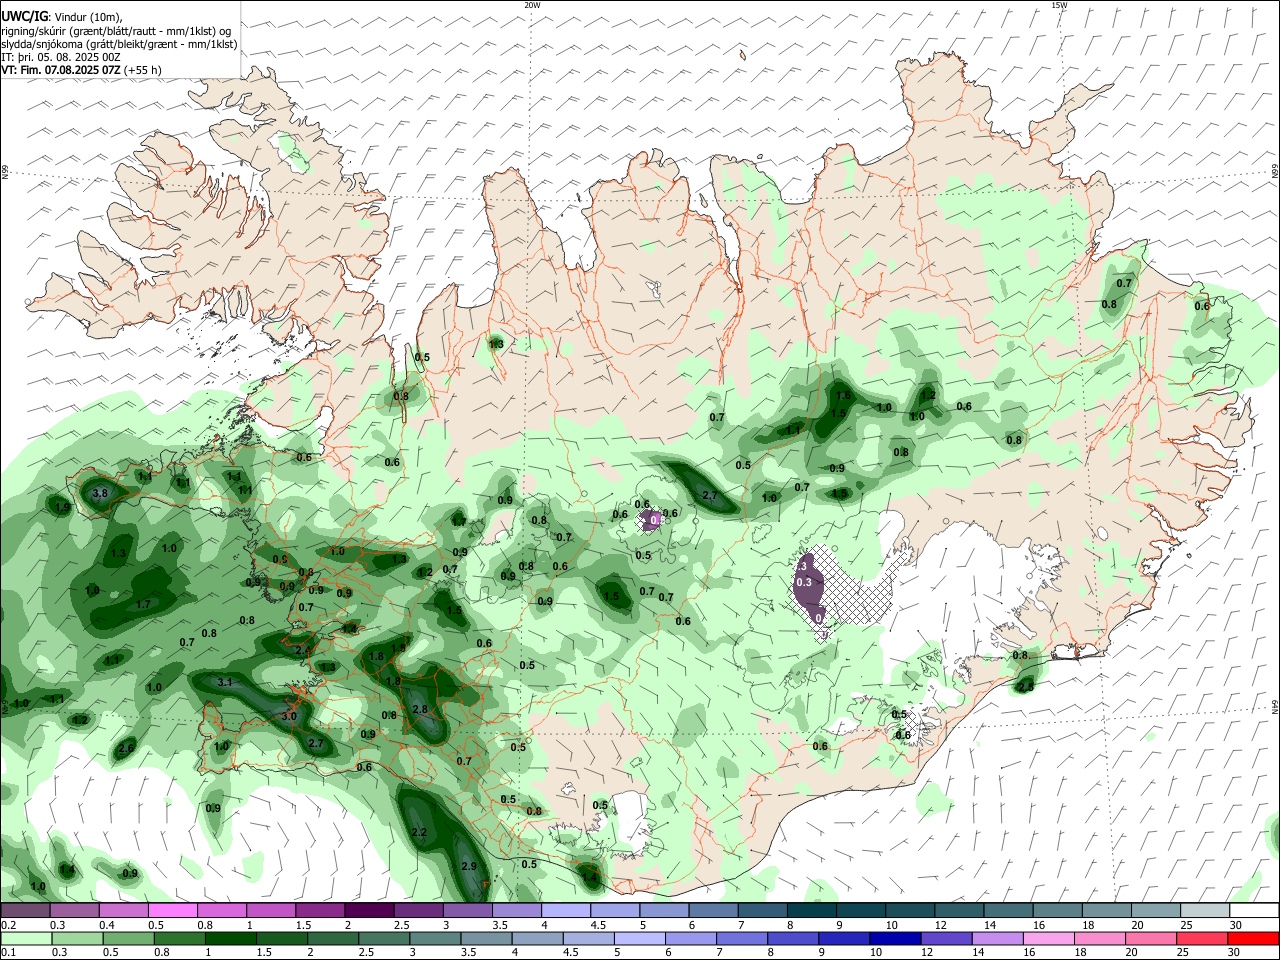This screenshot has height=960, width=1280.
Task: Pick the dark navy 10 mm rain swatch
Action: tap(895, 938)
